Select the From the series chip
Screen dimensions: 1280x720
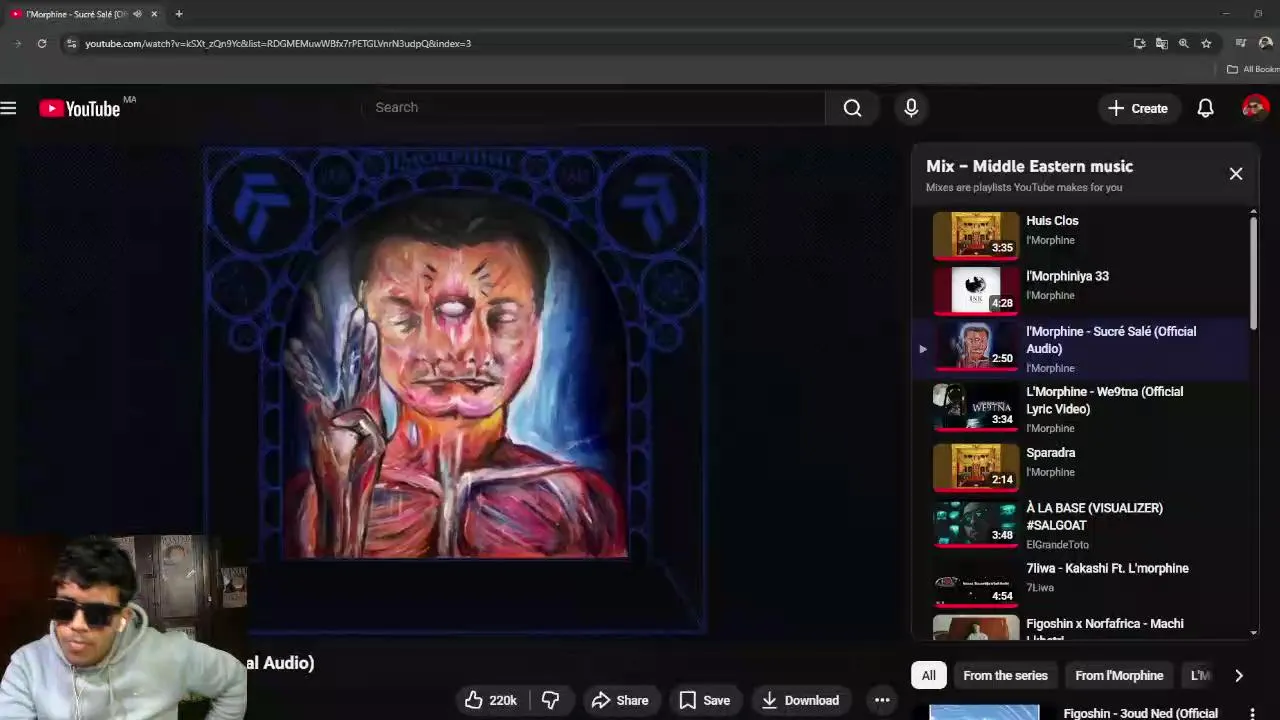pos(1005,675)
